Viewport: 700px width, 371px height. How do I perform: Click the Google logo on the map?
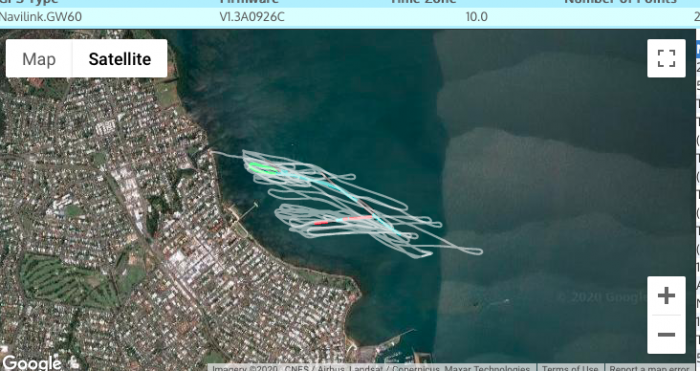(x=31, y=363)
